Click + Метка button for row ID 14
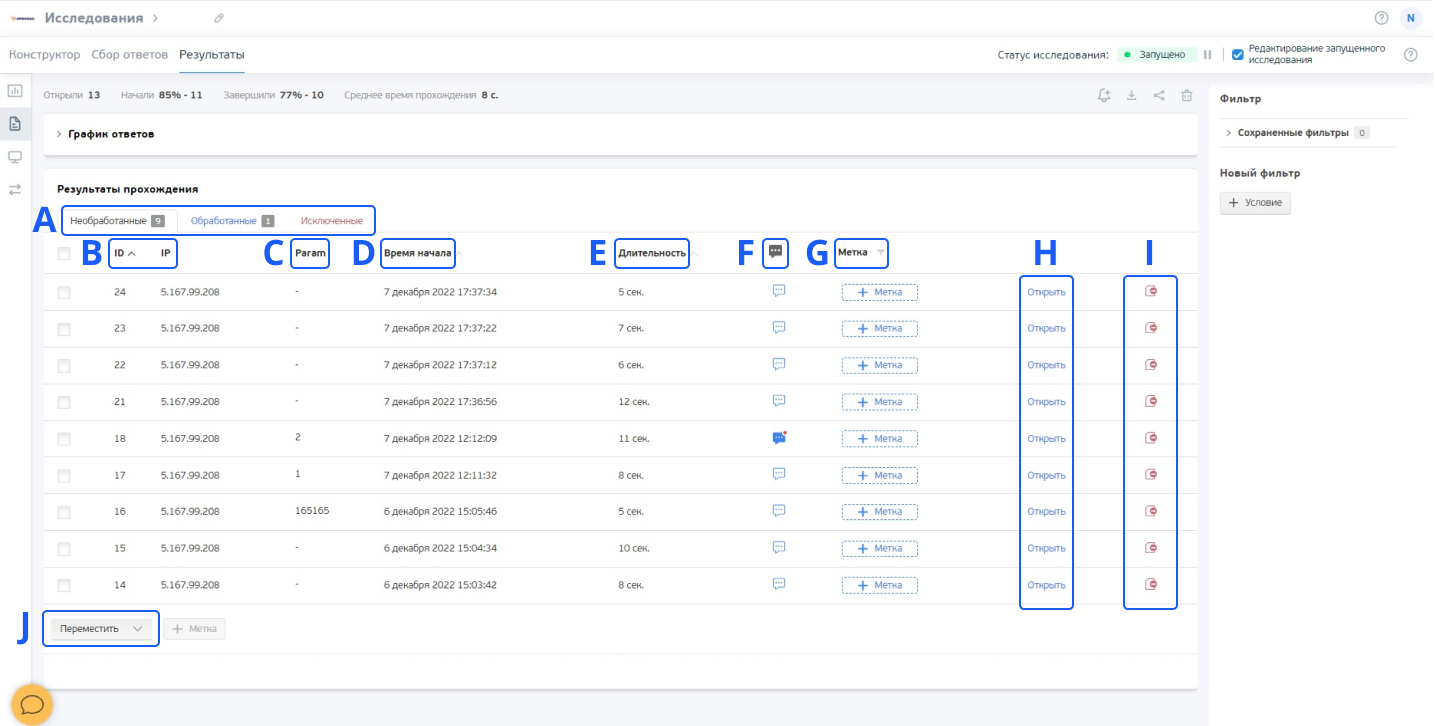This screenshot has width=1436, height=726. click(880, 585)
